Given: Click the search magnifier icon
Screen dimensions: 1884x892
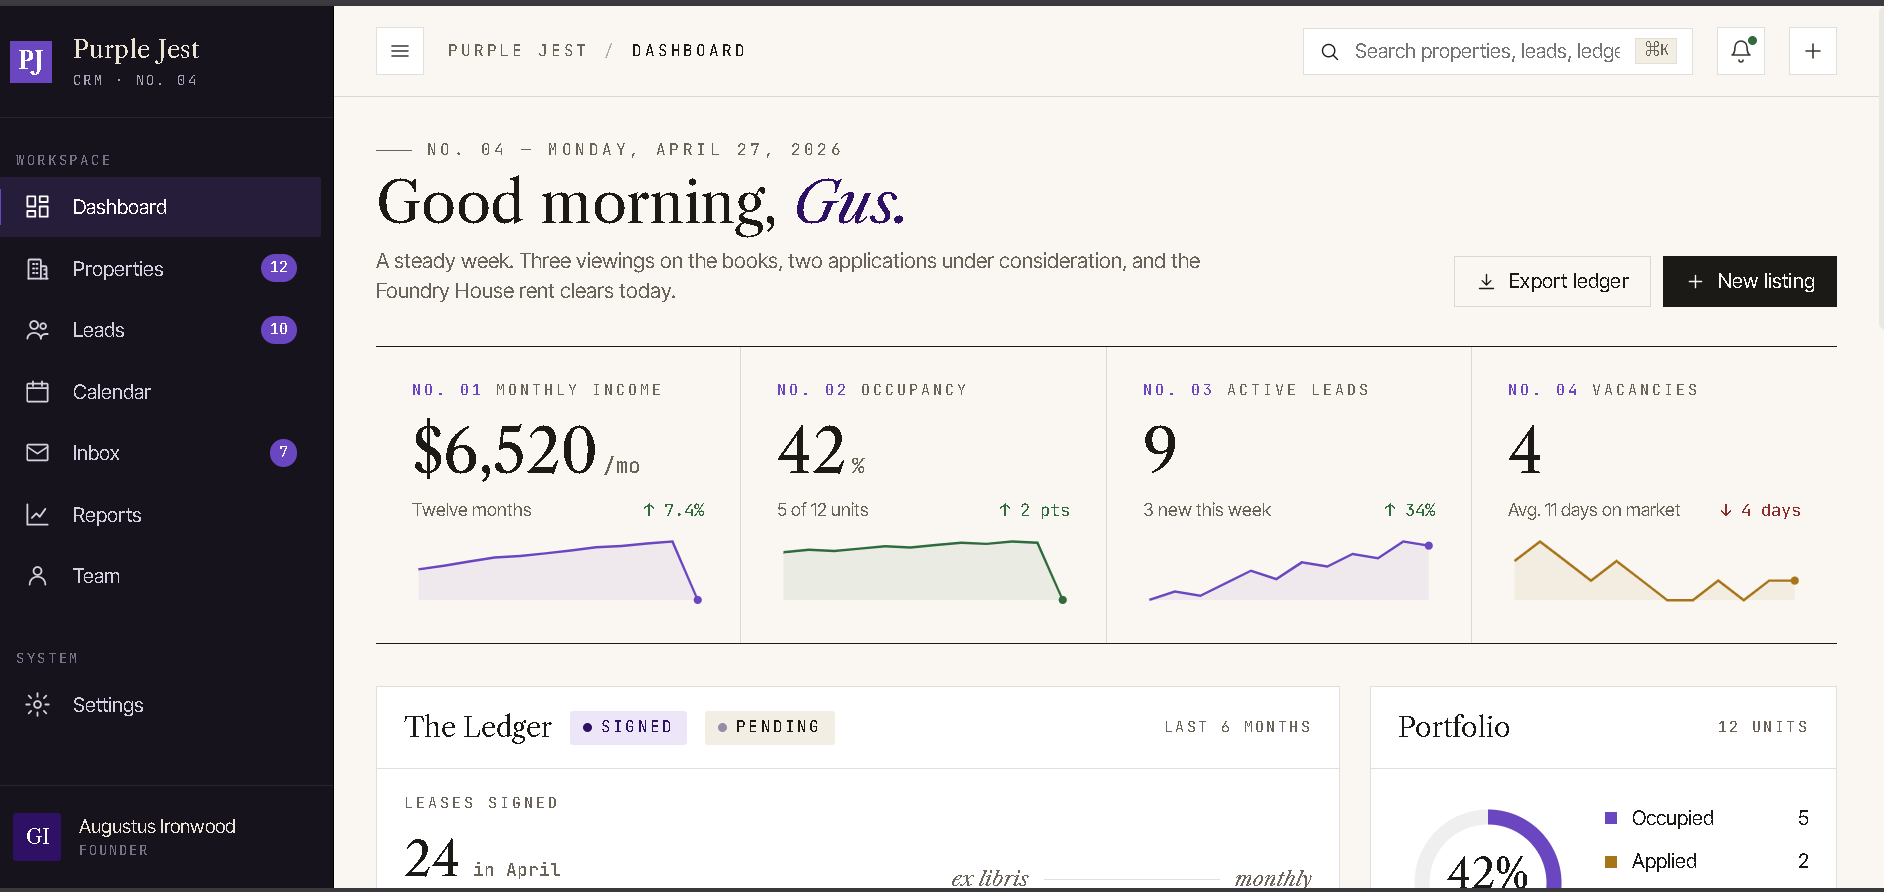Looking at the screenshot, I should click(1330, 52).
